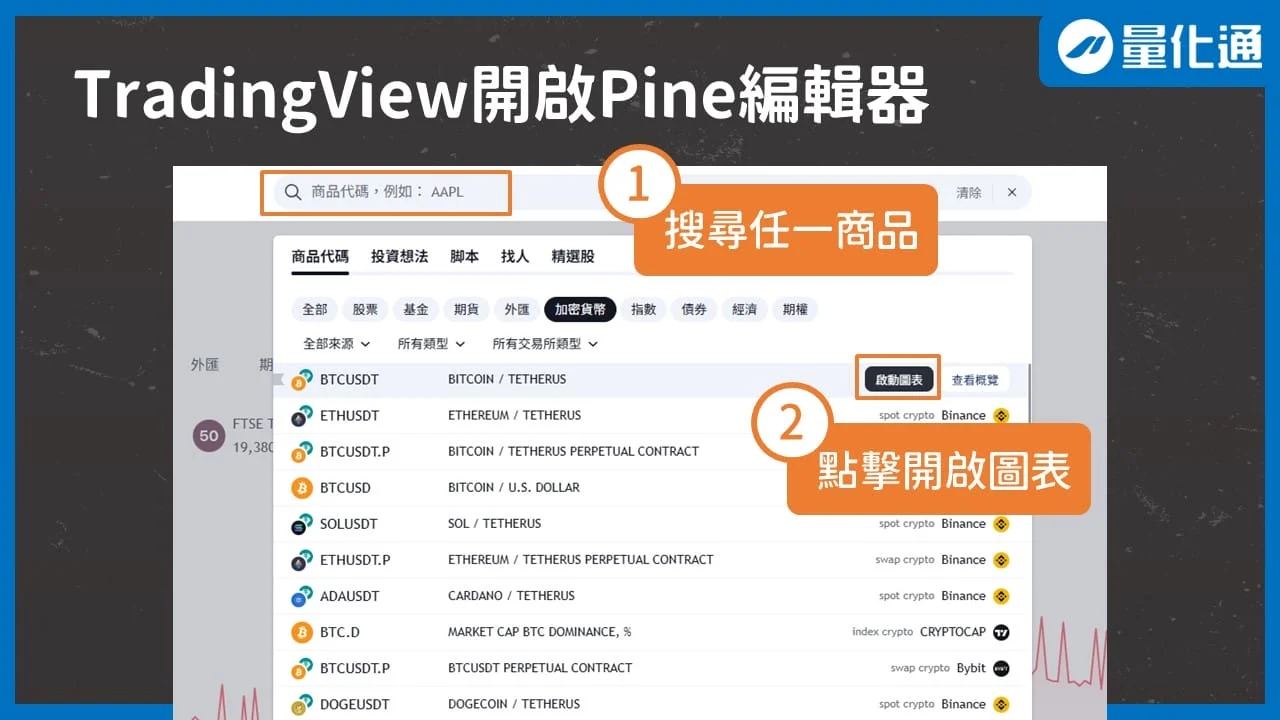This screenshot has width=1280, height=720.
Task: Open the 所有交易所類型 dropdown
Action: tap(545, 344)
